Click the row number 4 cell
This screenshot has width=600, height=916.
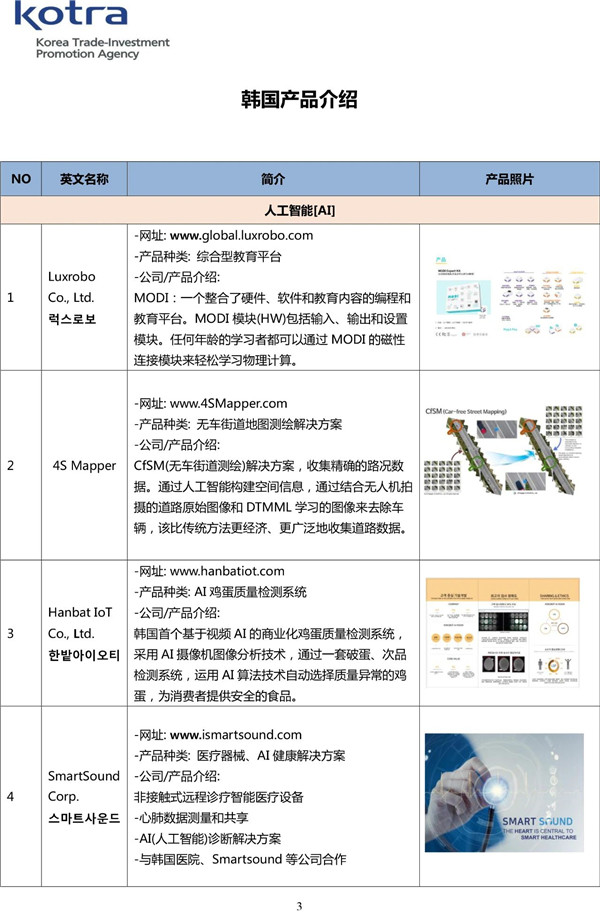point(21,797)
